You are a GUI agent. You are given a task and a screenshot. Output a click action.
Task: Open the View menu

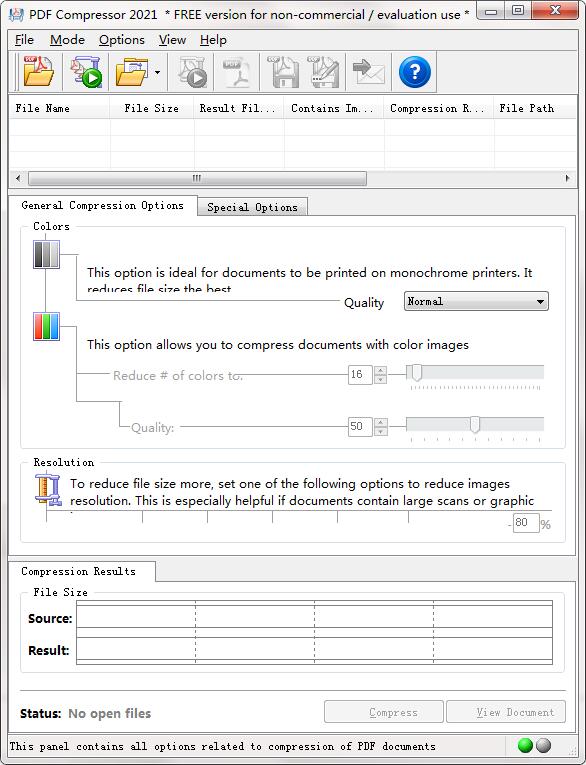[x=172, y=40]
